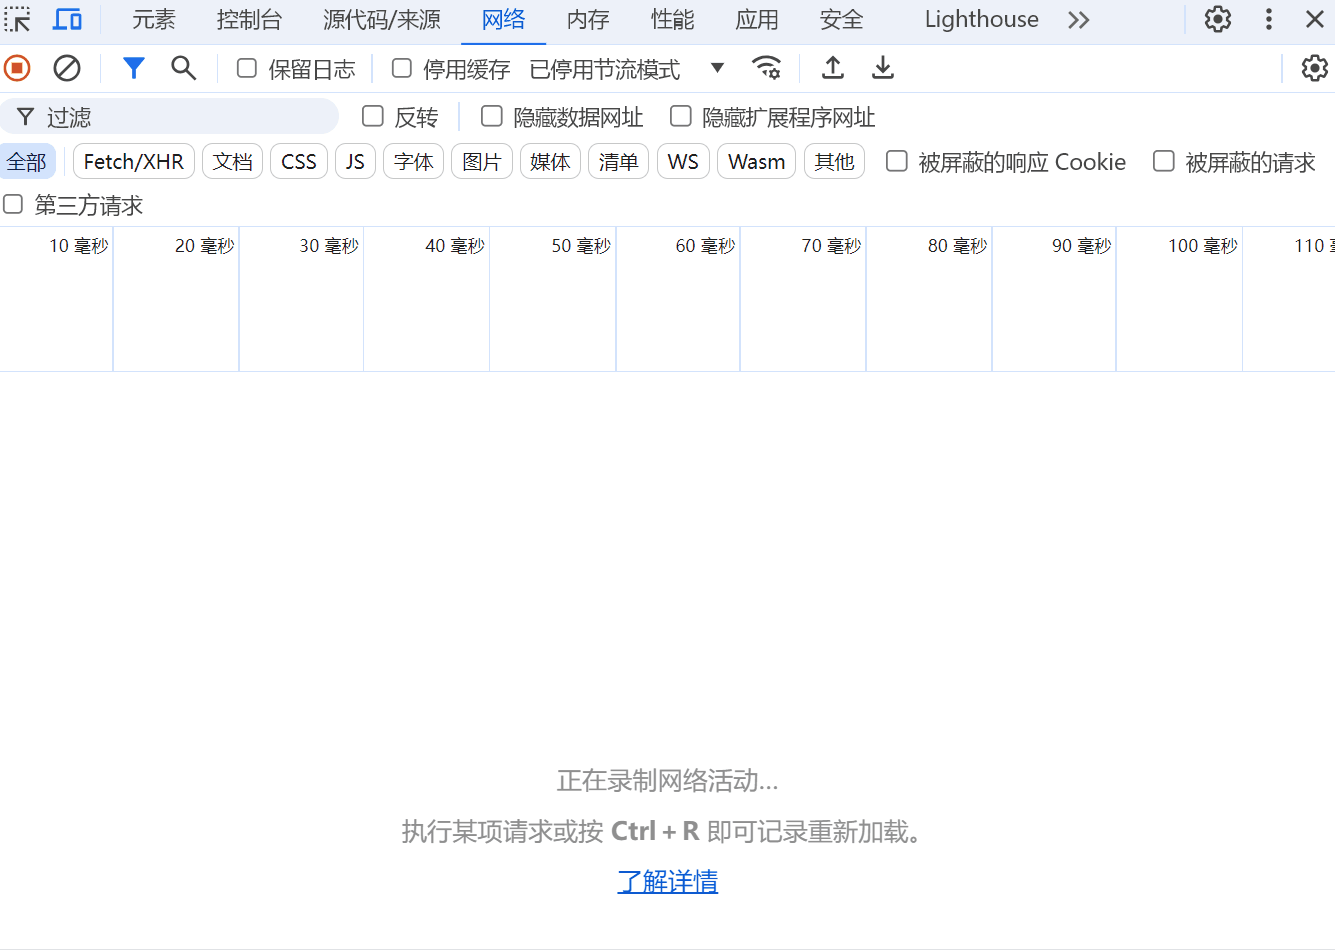Image resolution: width=1335 pixels, height=950 pixels.
Task: Filter by WS type
Action: (x=683, y=161)
